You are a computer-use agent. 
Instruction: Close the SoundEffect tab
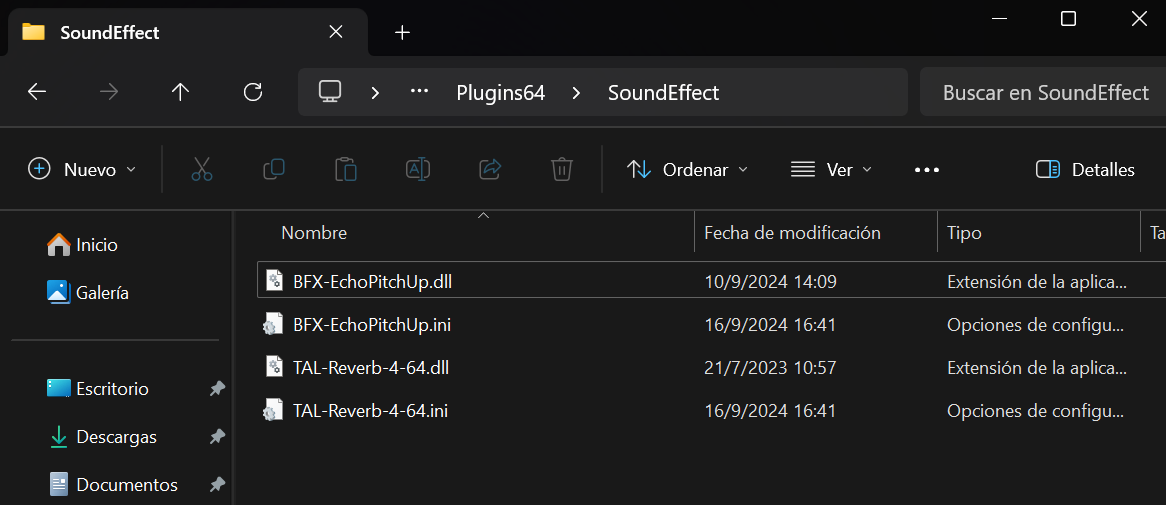336,32
